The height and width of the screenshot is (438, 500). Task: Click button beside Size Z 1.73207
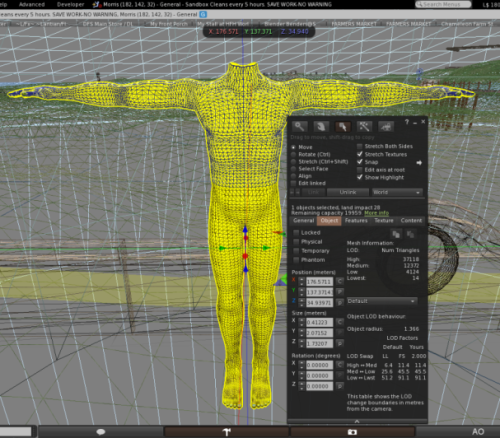coord(339,343)
